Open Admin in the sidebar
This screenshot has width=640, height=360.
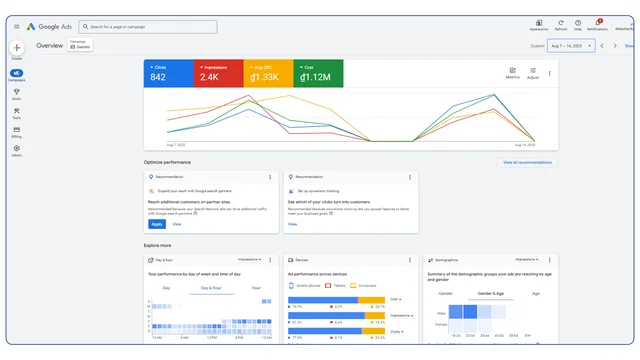(17, 151)
